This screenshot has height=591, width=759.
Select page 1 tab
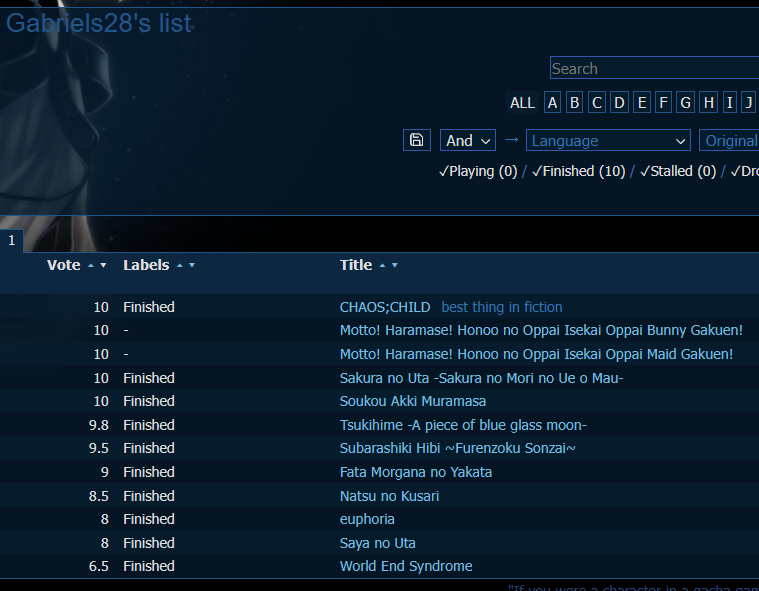(x=12, y=241)
